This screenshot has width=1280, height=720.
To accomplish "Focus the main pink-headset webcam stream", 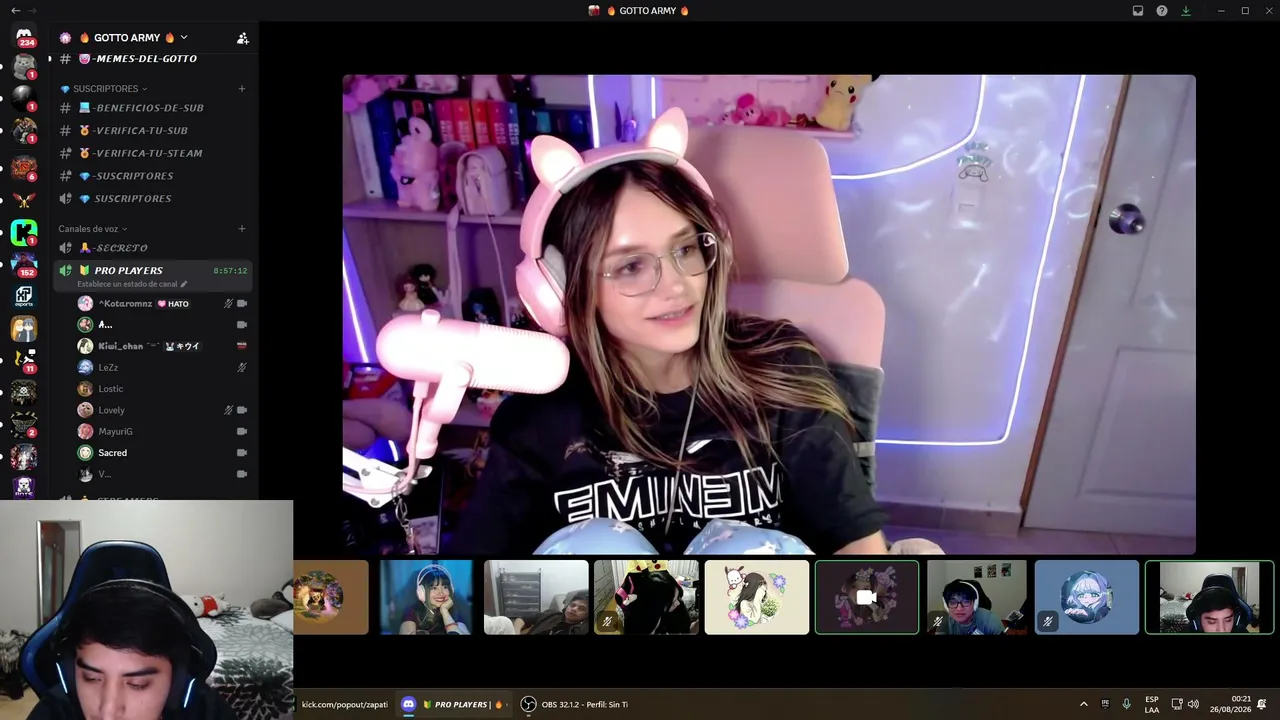I will tap(769, 315).
